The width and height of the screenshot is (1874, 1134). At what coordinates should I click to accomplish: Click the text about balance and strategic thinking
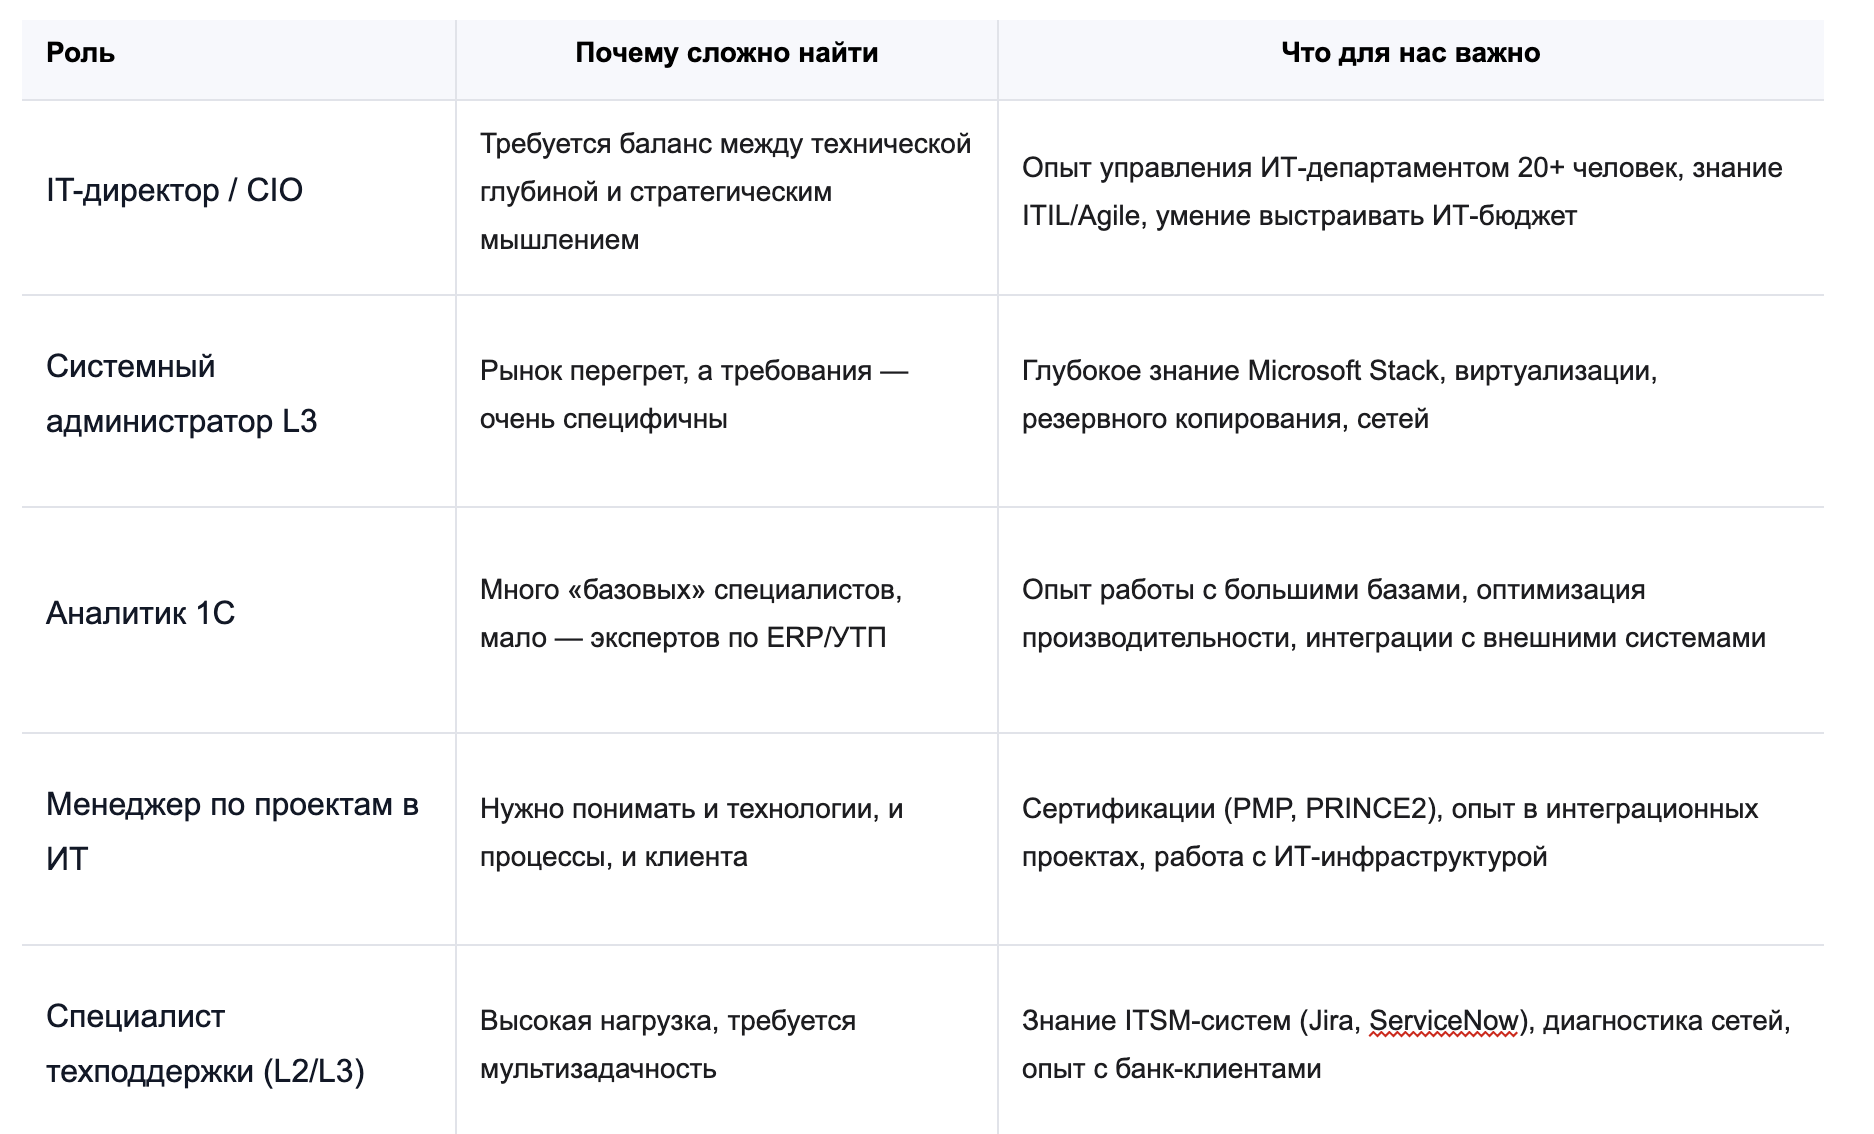725,192
